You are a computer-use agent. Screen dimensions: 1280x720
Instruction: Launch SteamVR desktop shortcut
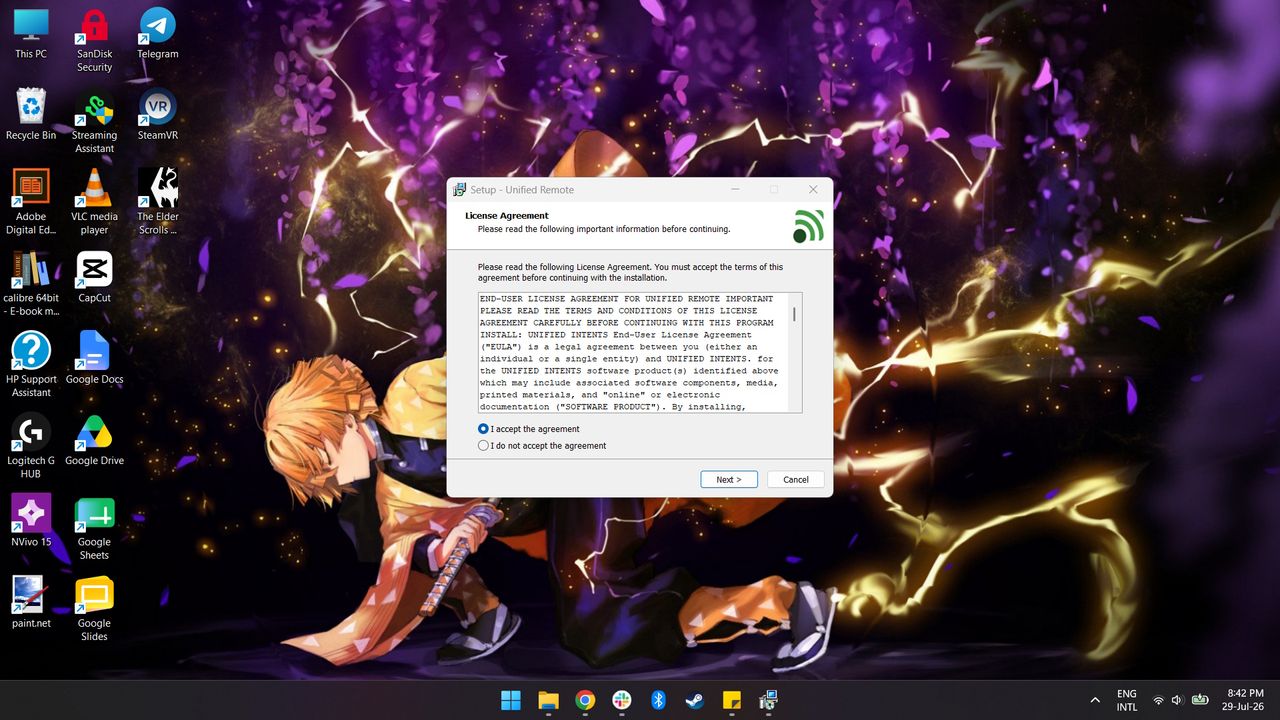pos(157,114)
